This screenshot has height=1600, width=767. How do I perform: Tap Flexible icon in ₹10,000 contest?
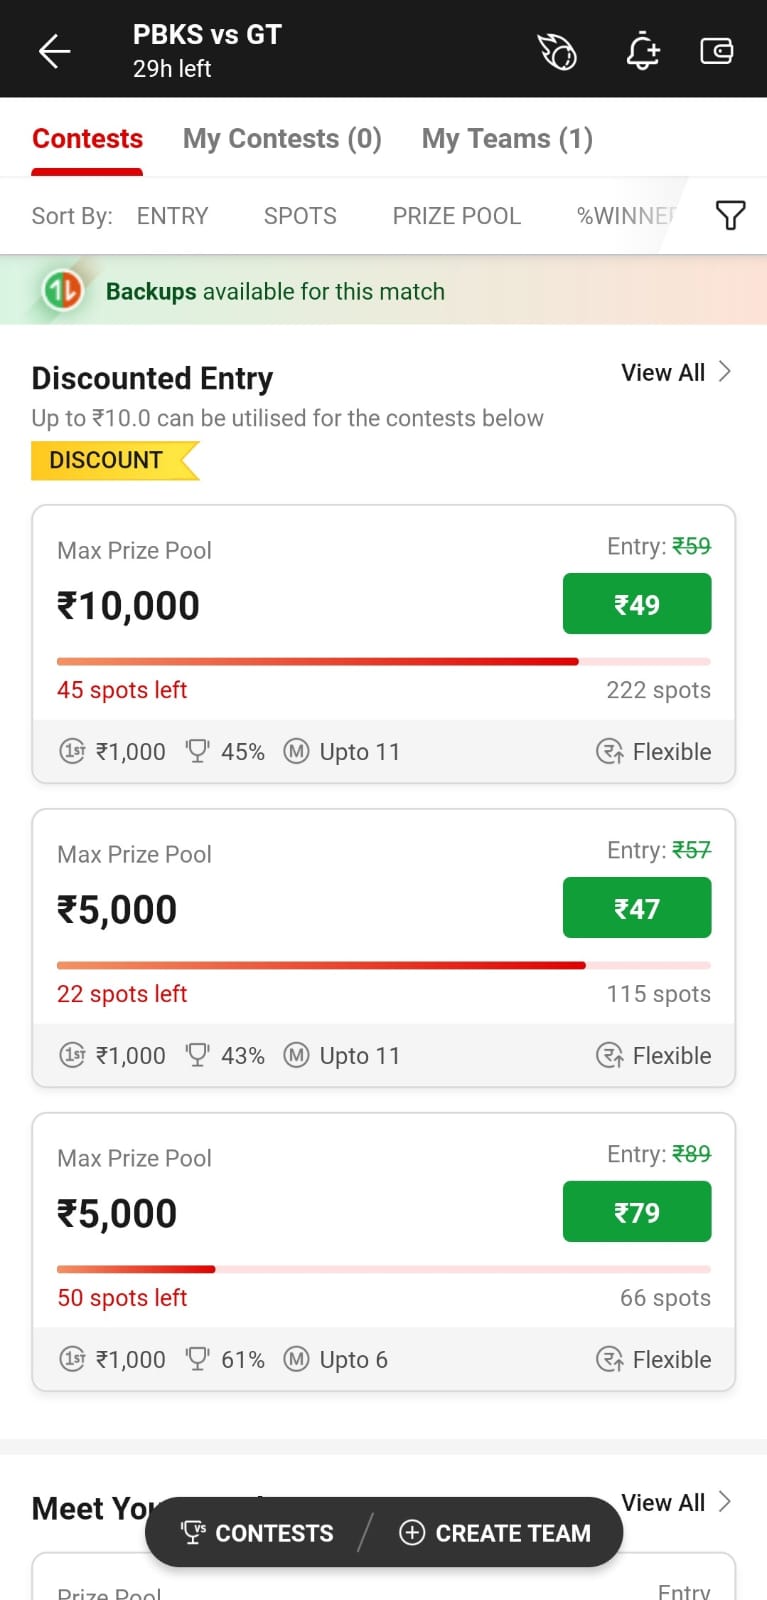pyautogui.click(x=609, y=751)
